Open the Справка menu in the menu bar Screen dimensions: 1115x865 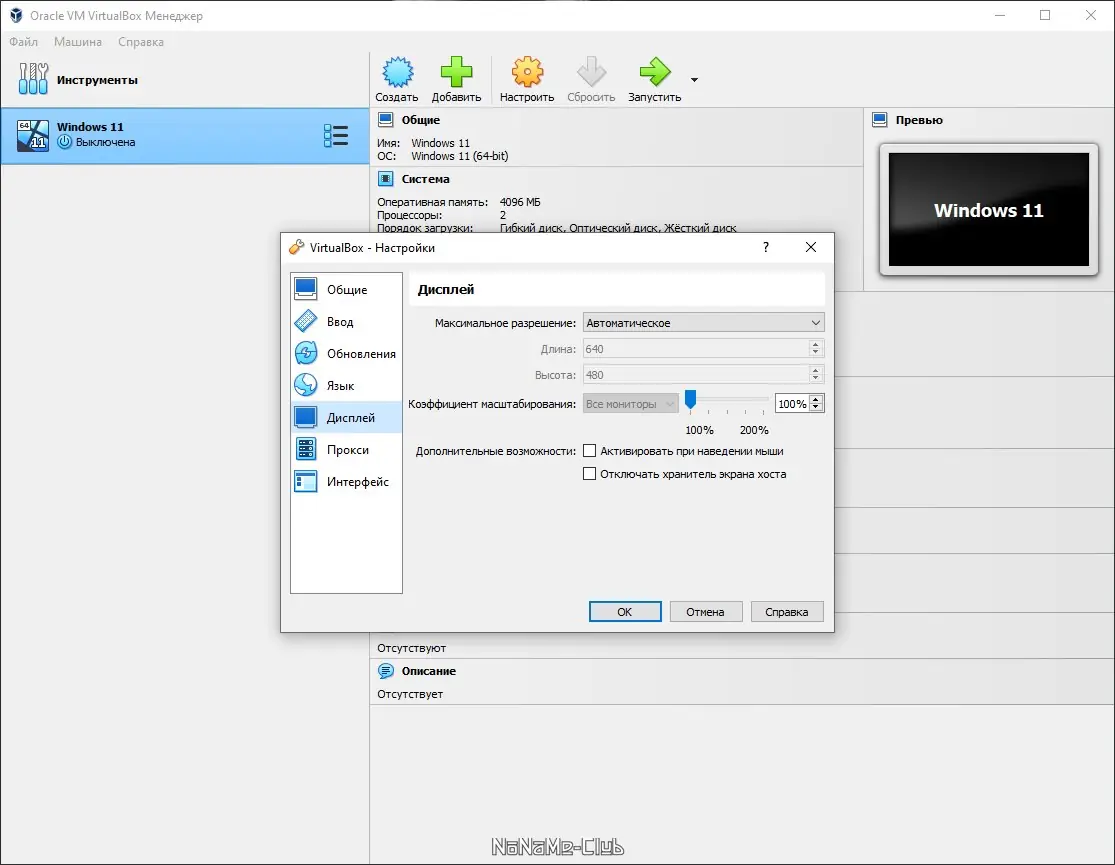point(141,42)
